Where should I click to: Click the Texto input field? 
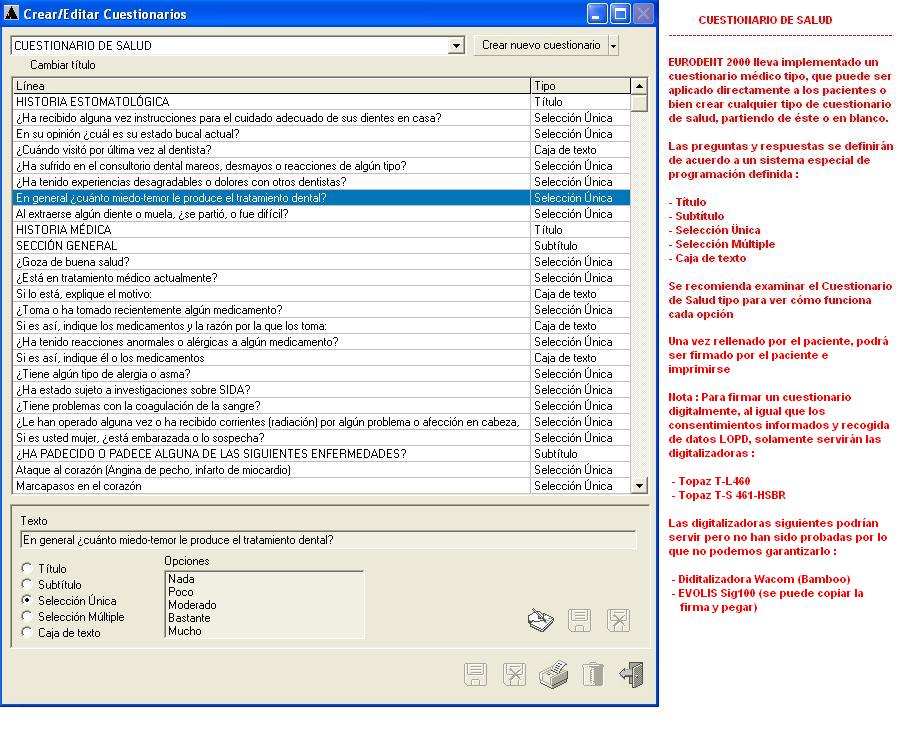tap(329, 540)
